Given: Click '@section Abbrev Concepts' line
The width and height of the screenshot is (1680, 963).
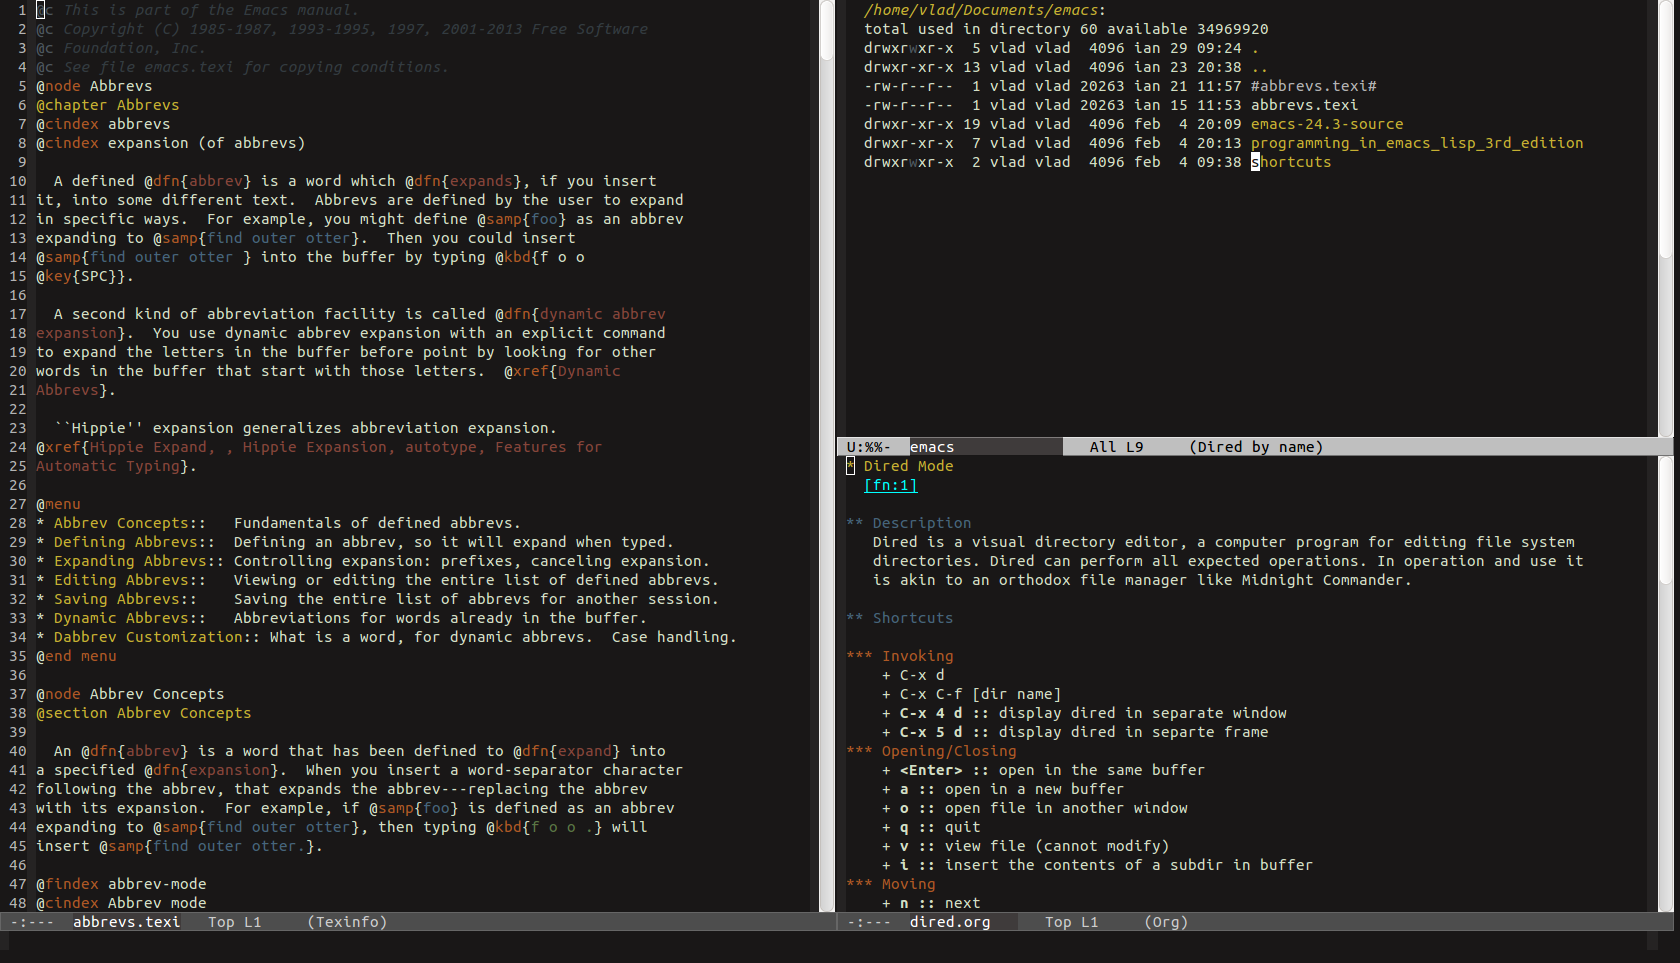Looking at the screenshot, I should (144, 713).
